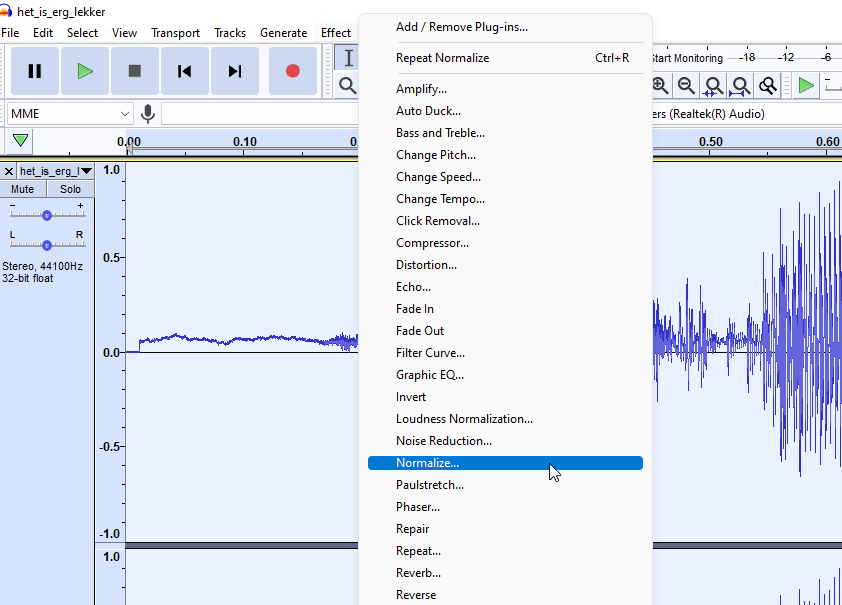This screenshot has height=605, width=842.
Task: Mute the het_is_erg_lekker track
Action: click(23, 189)
